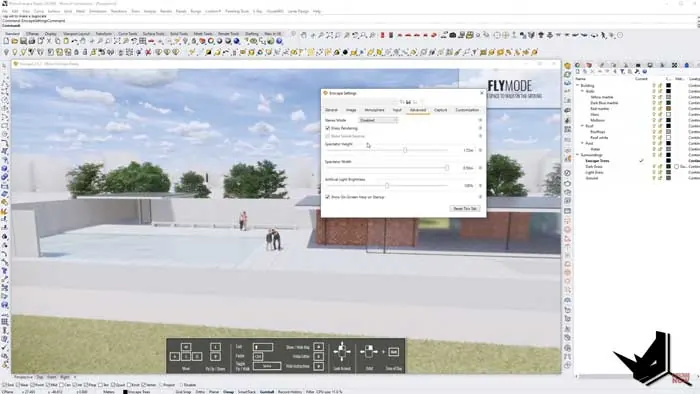Click the Spectator Height slider handle
The width and height of the screenshot is (700, 394).
[x=405, y=150]
